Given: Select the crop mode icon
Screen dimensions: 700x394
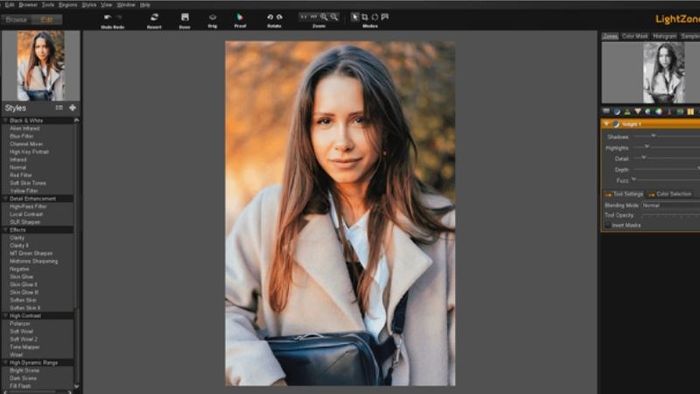Looking at the screenshot, I should coord(365,17).
